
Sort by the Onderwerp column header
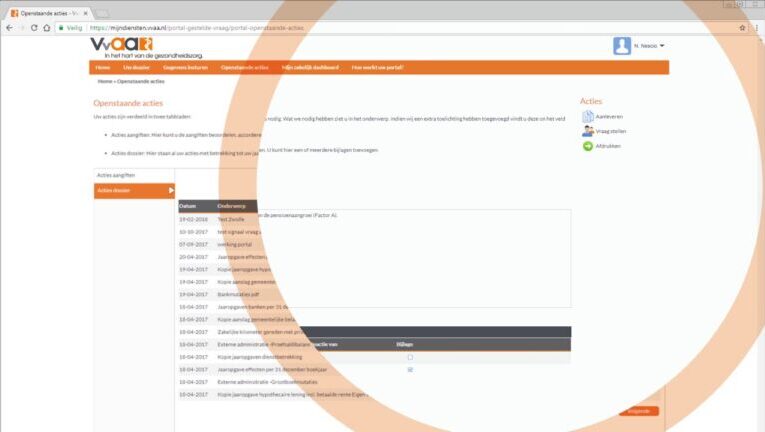(x=232, y=206)
